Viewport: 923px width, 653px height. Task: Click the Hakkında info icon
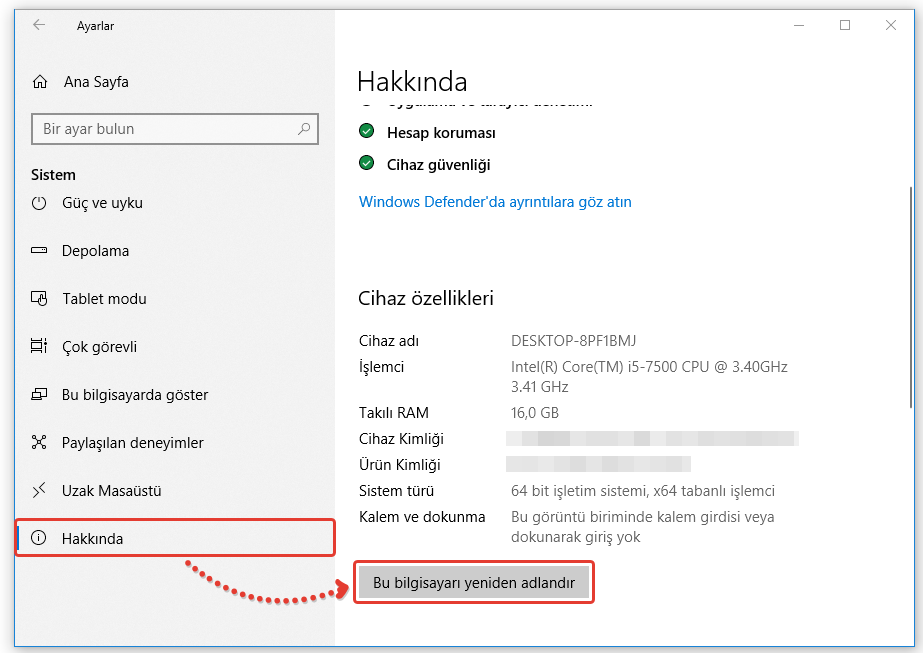pos(40,539)
